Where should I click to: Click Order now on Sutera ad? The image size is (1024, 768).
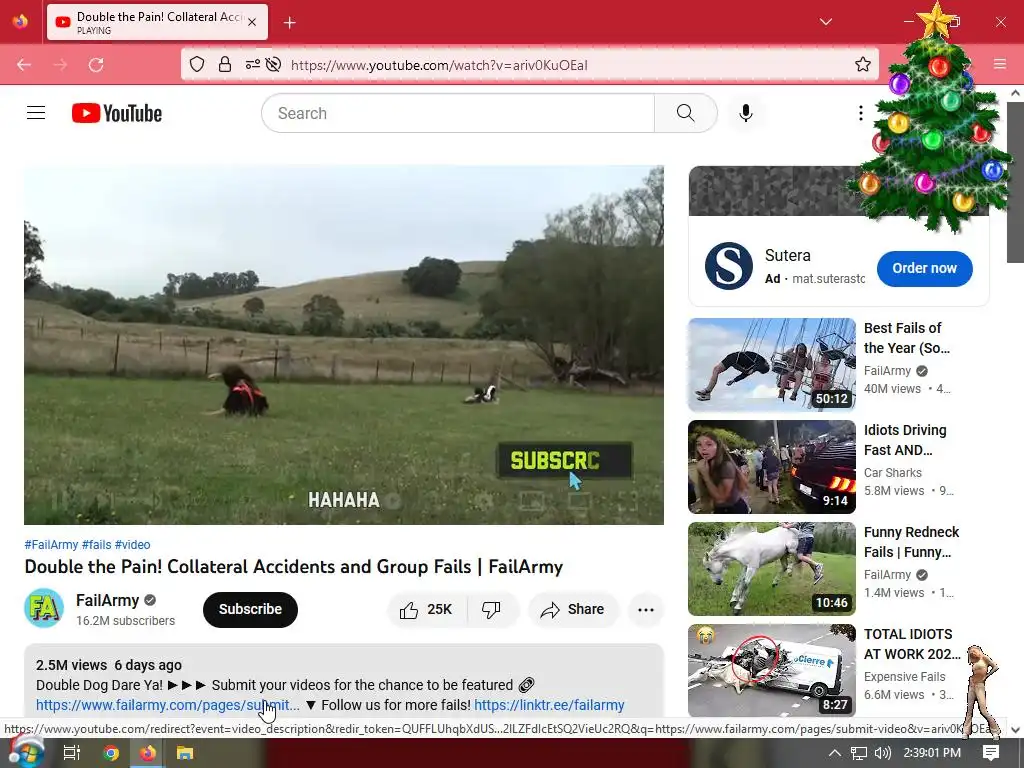tap(924, 268)
